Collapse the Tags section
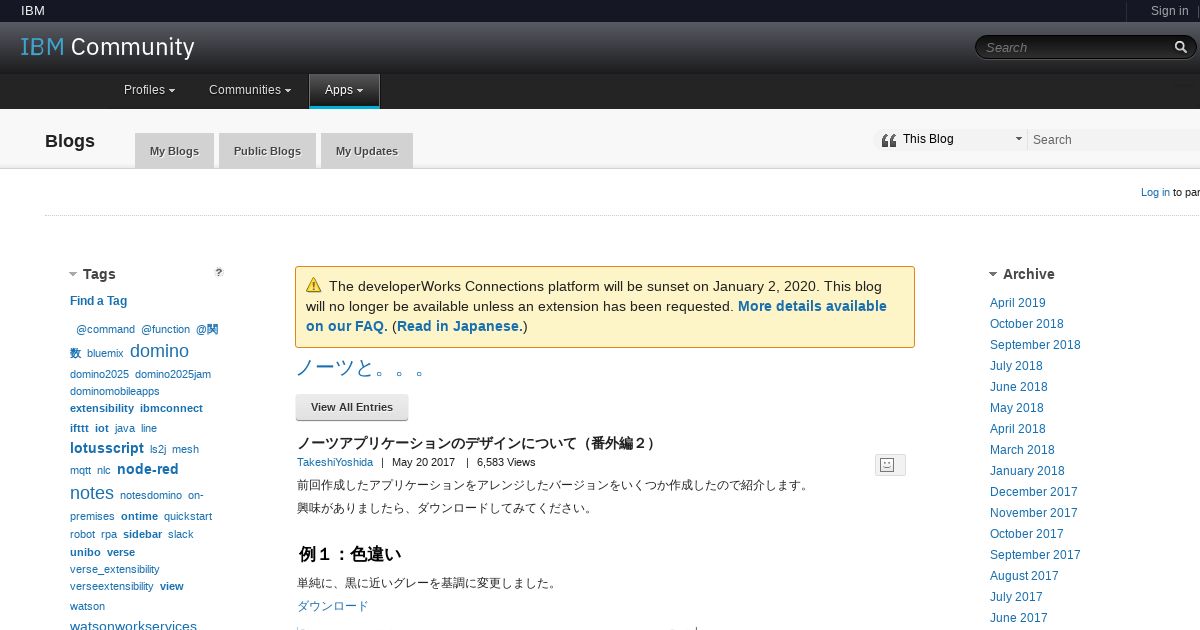Viewport: 1200px width, 630px height. [73, 274]
